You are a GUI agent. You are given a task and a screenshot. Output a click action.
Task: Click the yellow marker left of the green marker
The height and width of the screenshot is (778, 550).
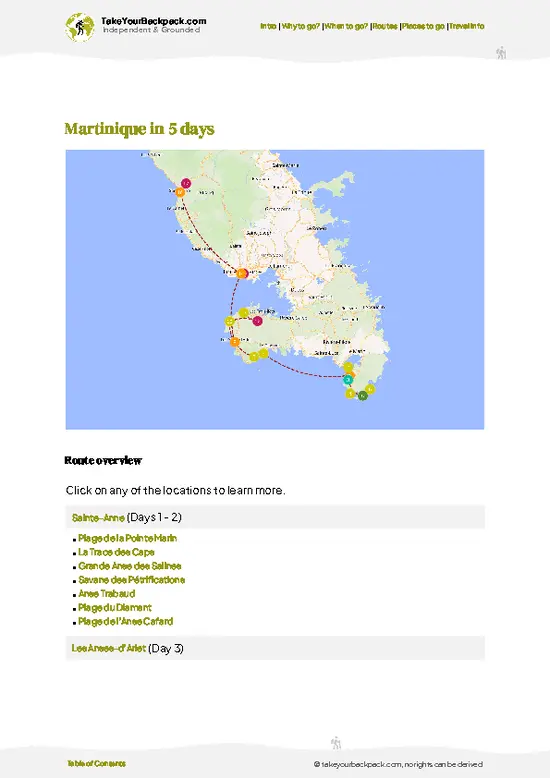[350, 393]
